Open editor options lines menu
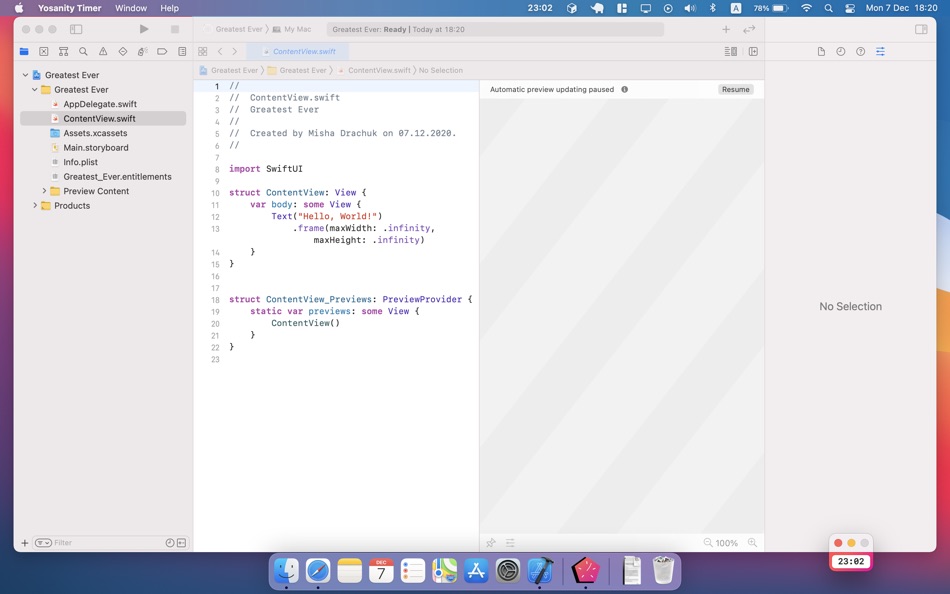The width and height of the screenshot is (950, 594). [x=731, y=52]
